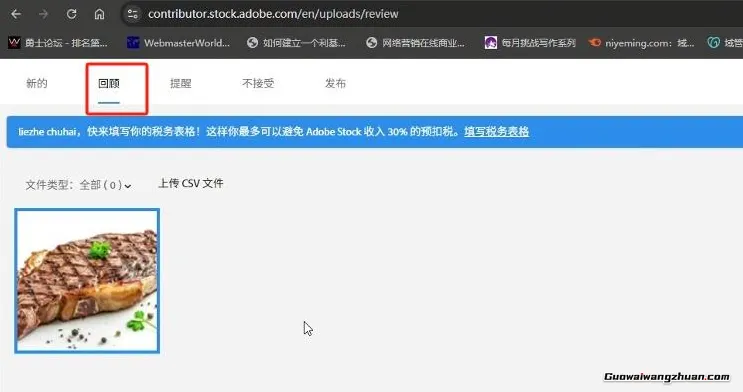Open the browser home page icon
This screenshot has width=743, height=392.
(x=99, y=14)
